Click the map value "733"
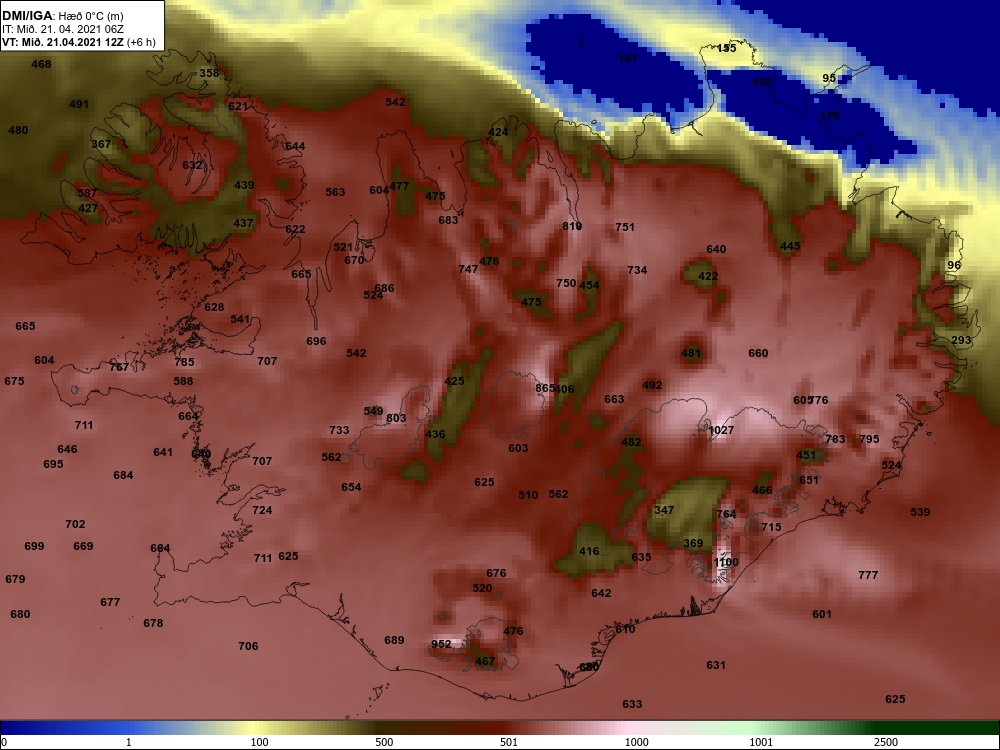The height and width of the screenshot is (750, 1000). click(339, 430)
